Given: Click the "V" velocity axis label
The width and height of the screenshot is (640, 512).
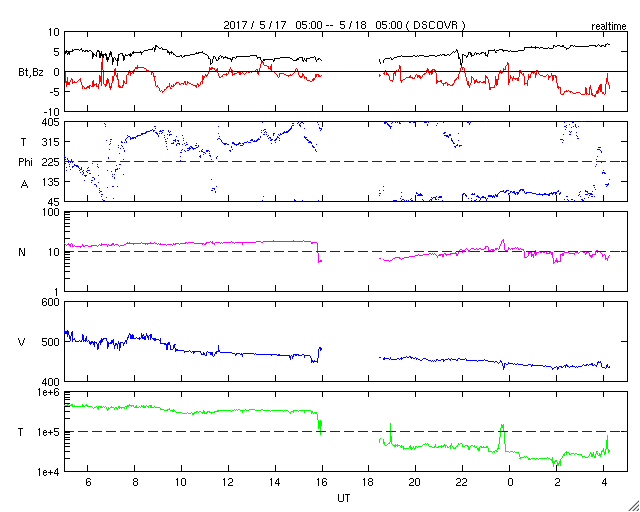Looking at the screenshot, I should click(22, 342).
